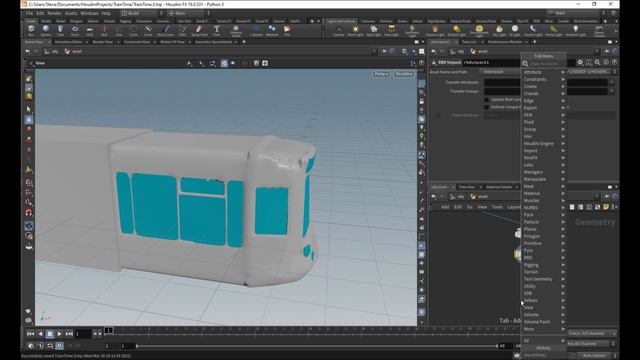Open Transfer Attributes dropdown arrow
The image size is (640, 360).
[x=612, y=82]
